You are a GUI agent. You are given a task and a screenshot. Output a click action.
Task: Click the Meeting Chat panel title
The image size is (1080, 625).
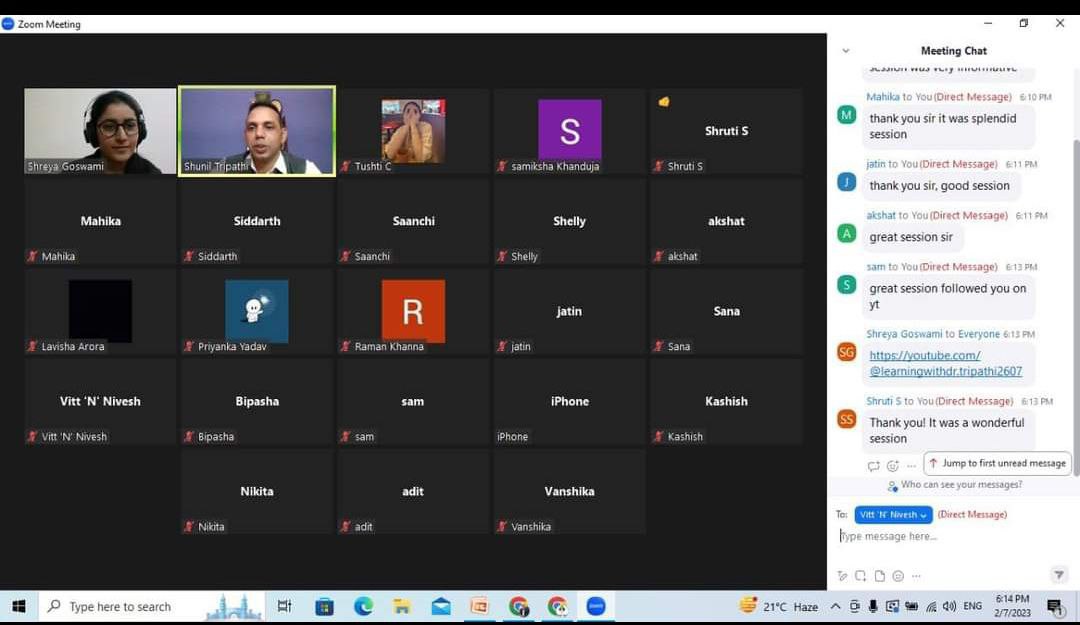coord(953,51)
